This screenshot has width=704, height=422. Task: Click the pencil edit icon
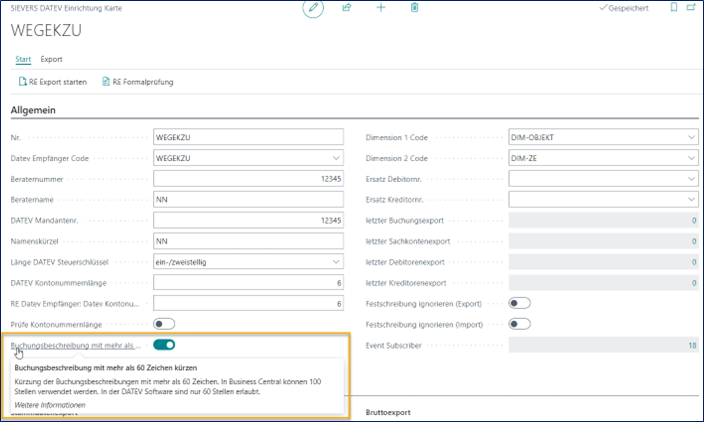[313, 8]
